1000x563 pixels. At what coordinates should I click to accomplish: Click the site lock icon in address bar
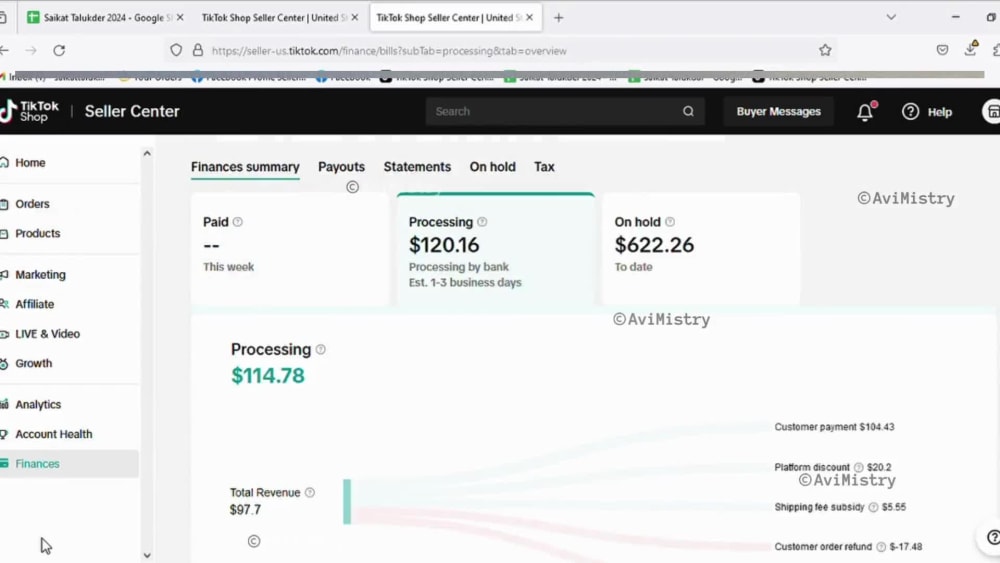(198, 50)
